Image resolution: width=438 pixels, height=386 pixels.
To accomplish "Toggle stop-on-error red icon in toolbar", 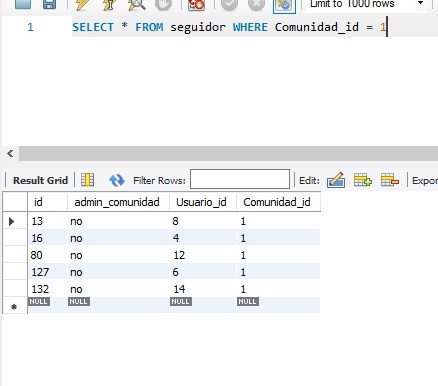I will point(196,4).
